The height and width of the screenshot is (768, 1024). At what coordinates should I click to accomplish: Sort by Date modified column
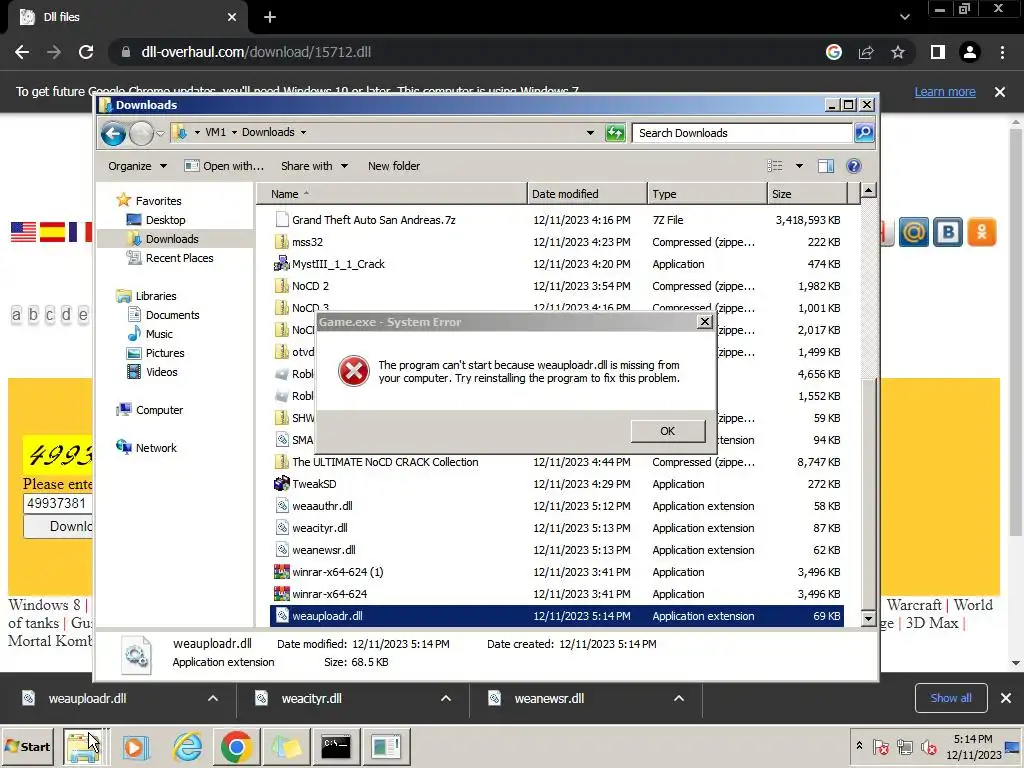coord(587,194)
